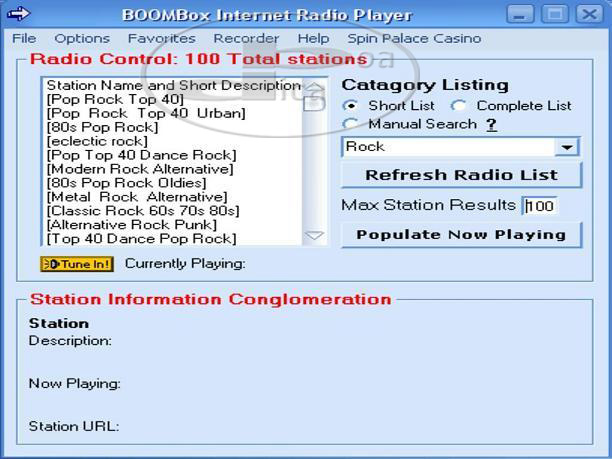612x459 pixels.
Task: Enable the Manual Search radio option
Action: tap(351, 125)
